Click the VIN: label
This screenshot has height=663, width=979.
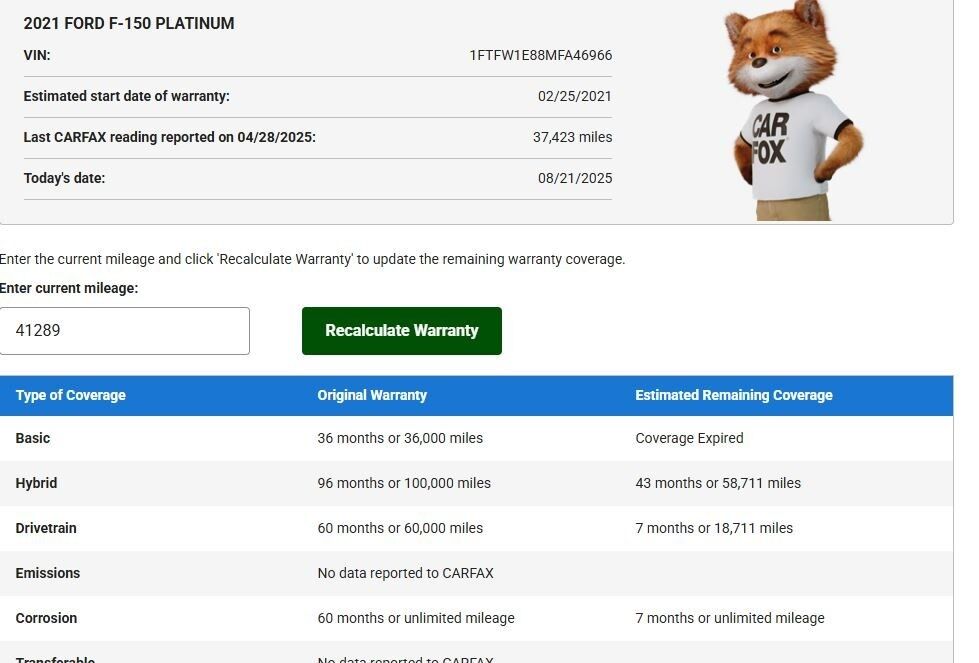pos(37,55)
